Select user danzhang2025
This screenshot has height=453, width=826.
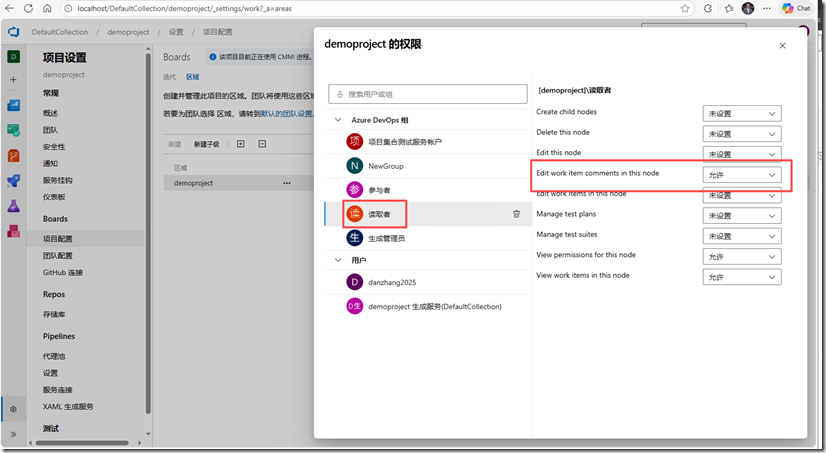428,282
